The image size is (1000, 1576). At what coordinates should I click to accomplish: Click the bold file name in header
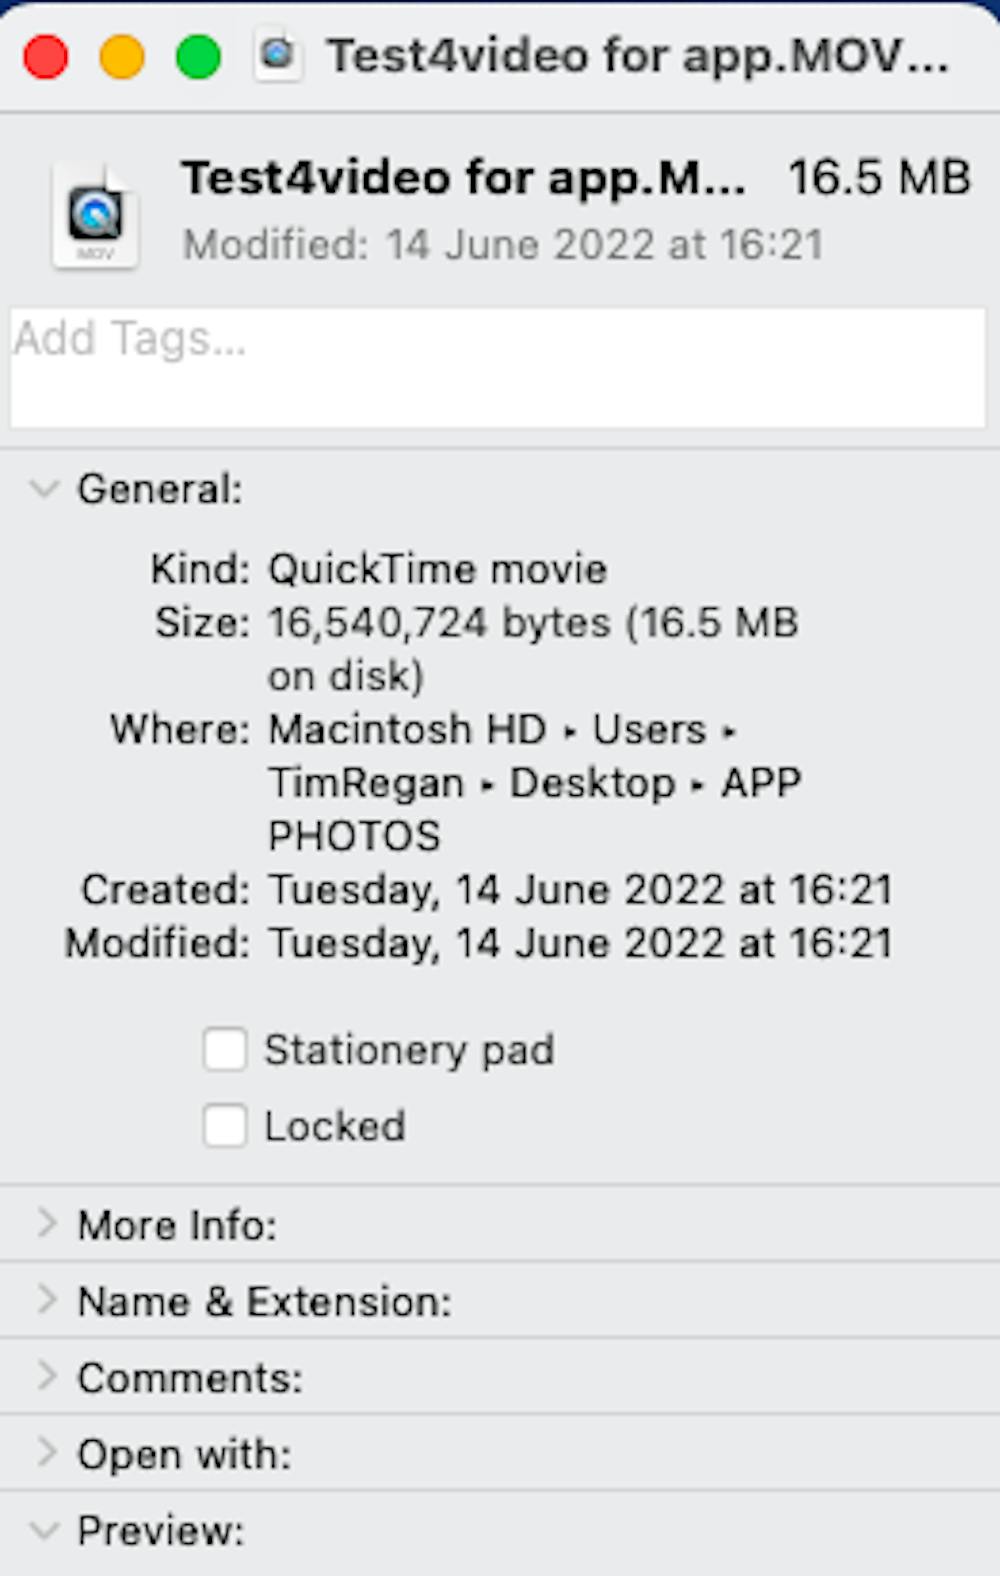pos(462,178)
